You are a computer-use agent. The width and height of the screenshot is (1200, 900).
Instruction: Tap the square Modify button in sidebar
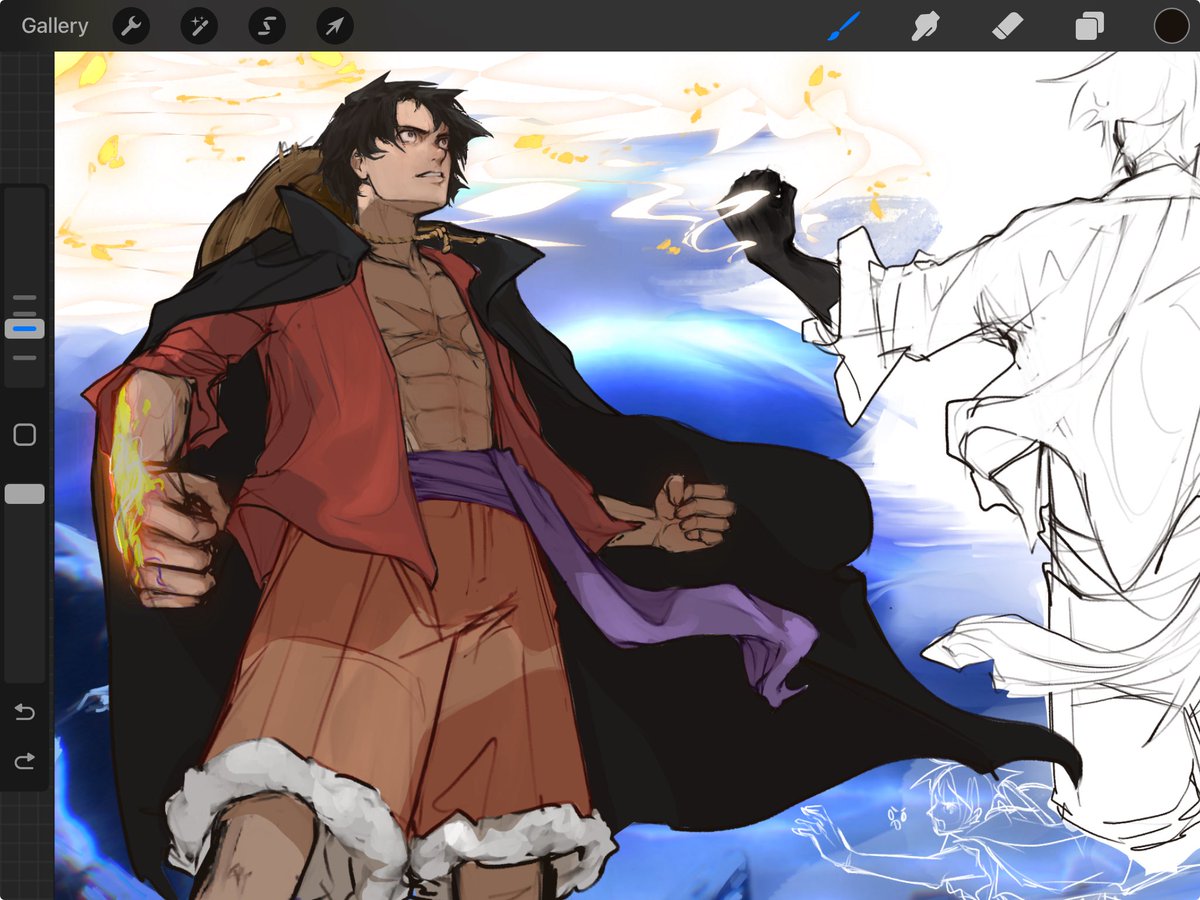pyautogui.click(x=25, y=435)
